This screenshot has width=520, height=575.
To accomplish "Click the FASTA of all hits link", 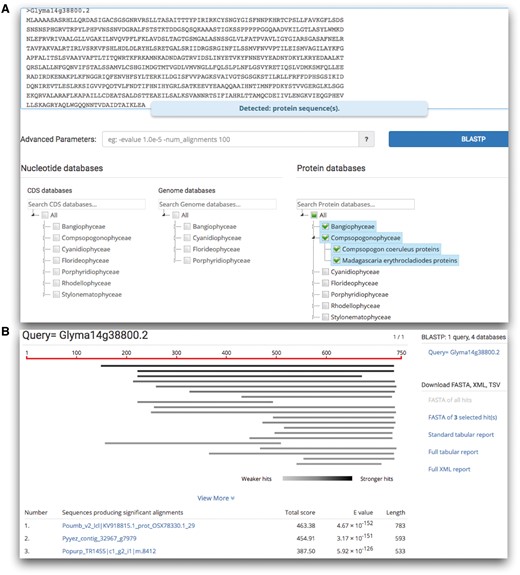I will [450, 400].
